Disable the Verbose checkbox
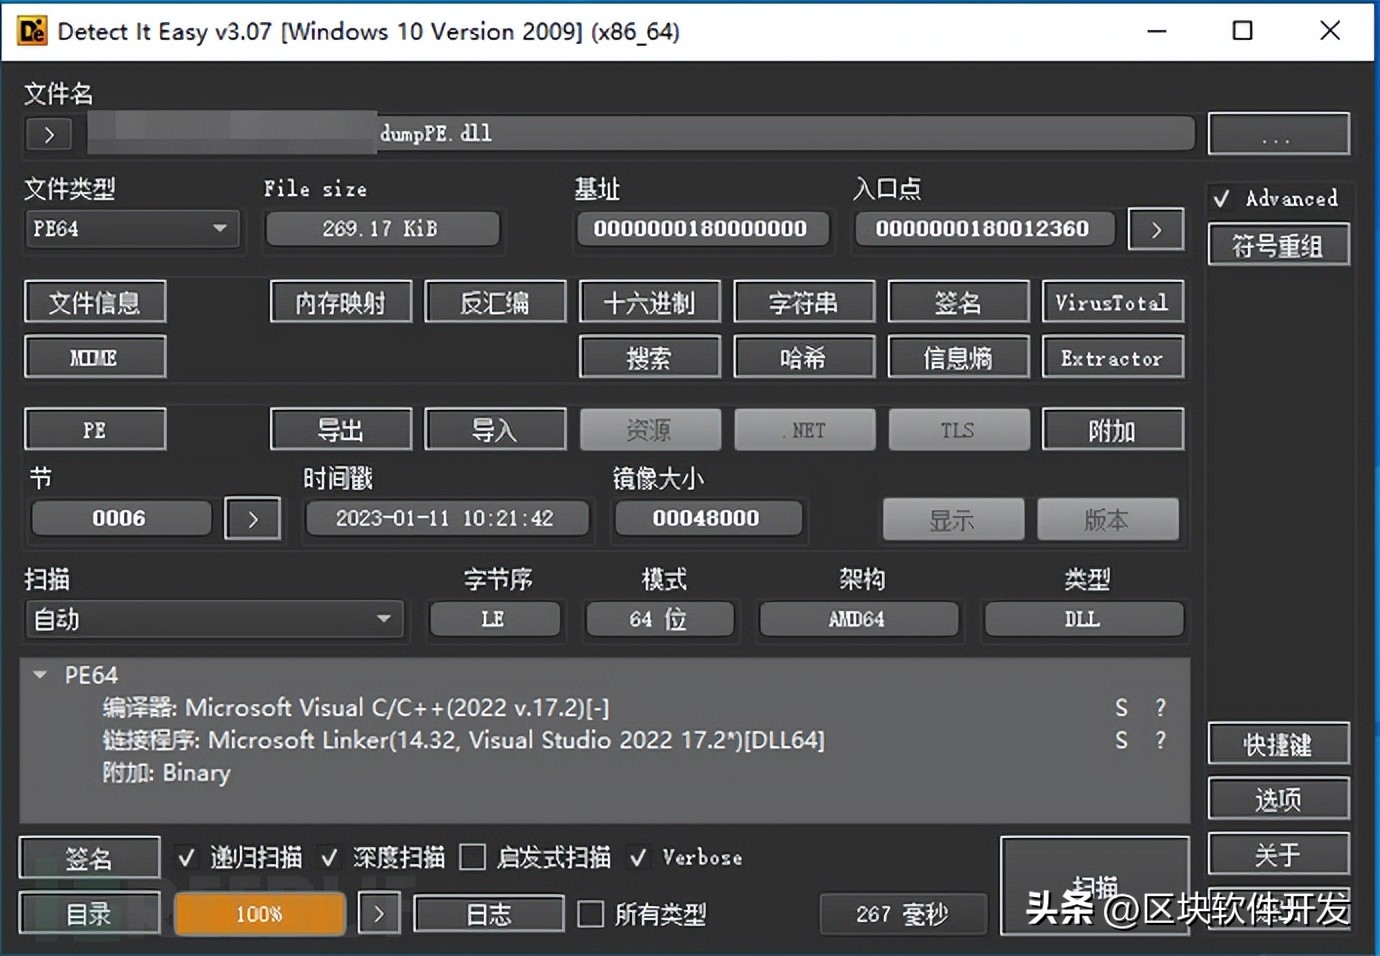Screen dimensions: 1380x956 pyautogui.click(x=639, y=857)
